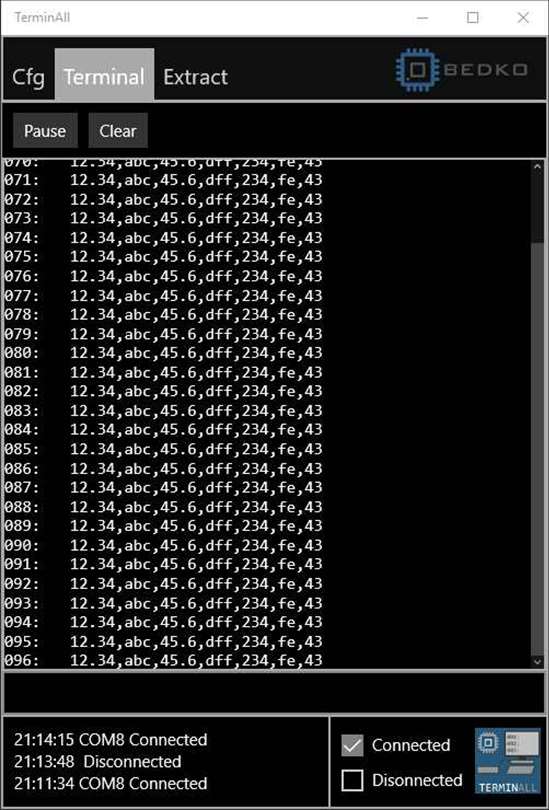Select terminal line 096
Image resolution: width=549 pixels, height=810 pixels.
[x=163, y=660]
